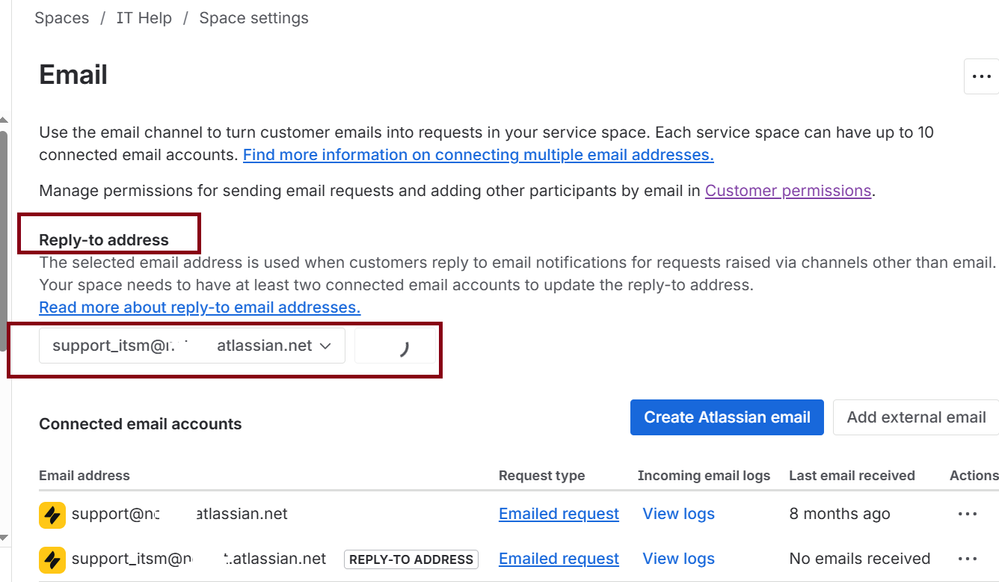Click Create Atlassian email button

click(x=727, y=418)
